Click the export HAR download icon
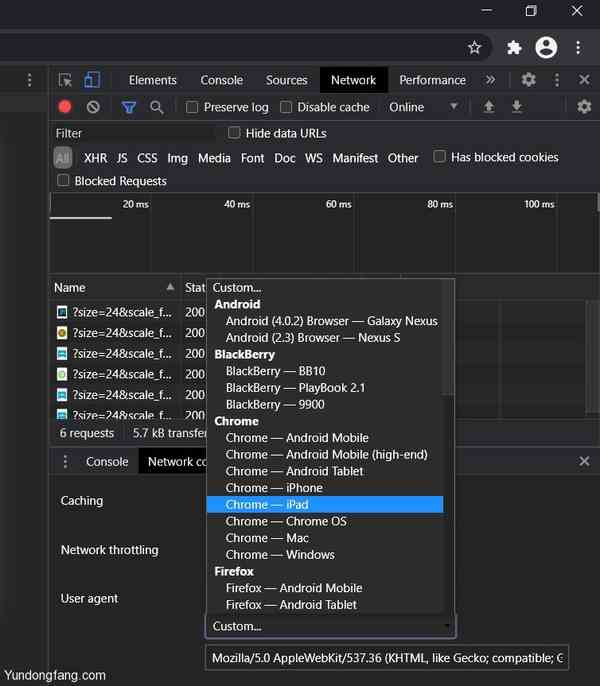The height and width of the screenshot is (686, 600). click(x=517, y=106)
